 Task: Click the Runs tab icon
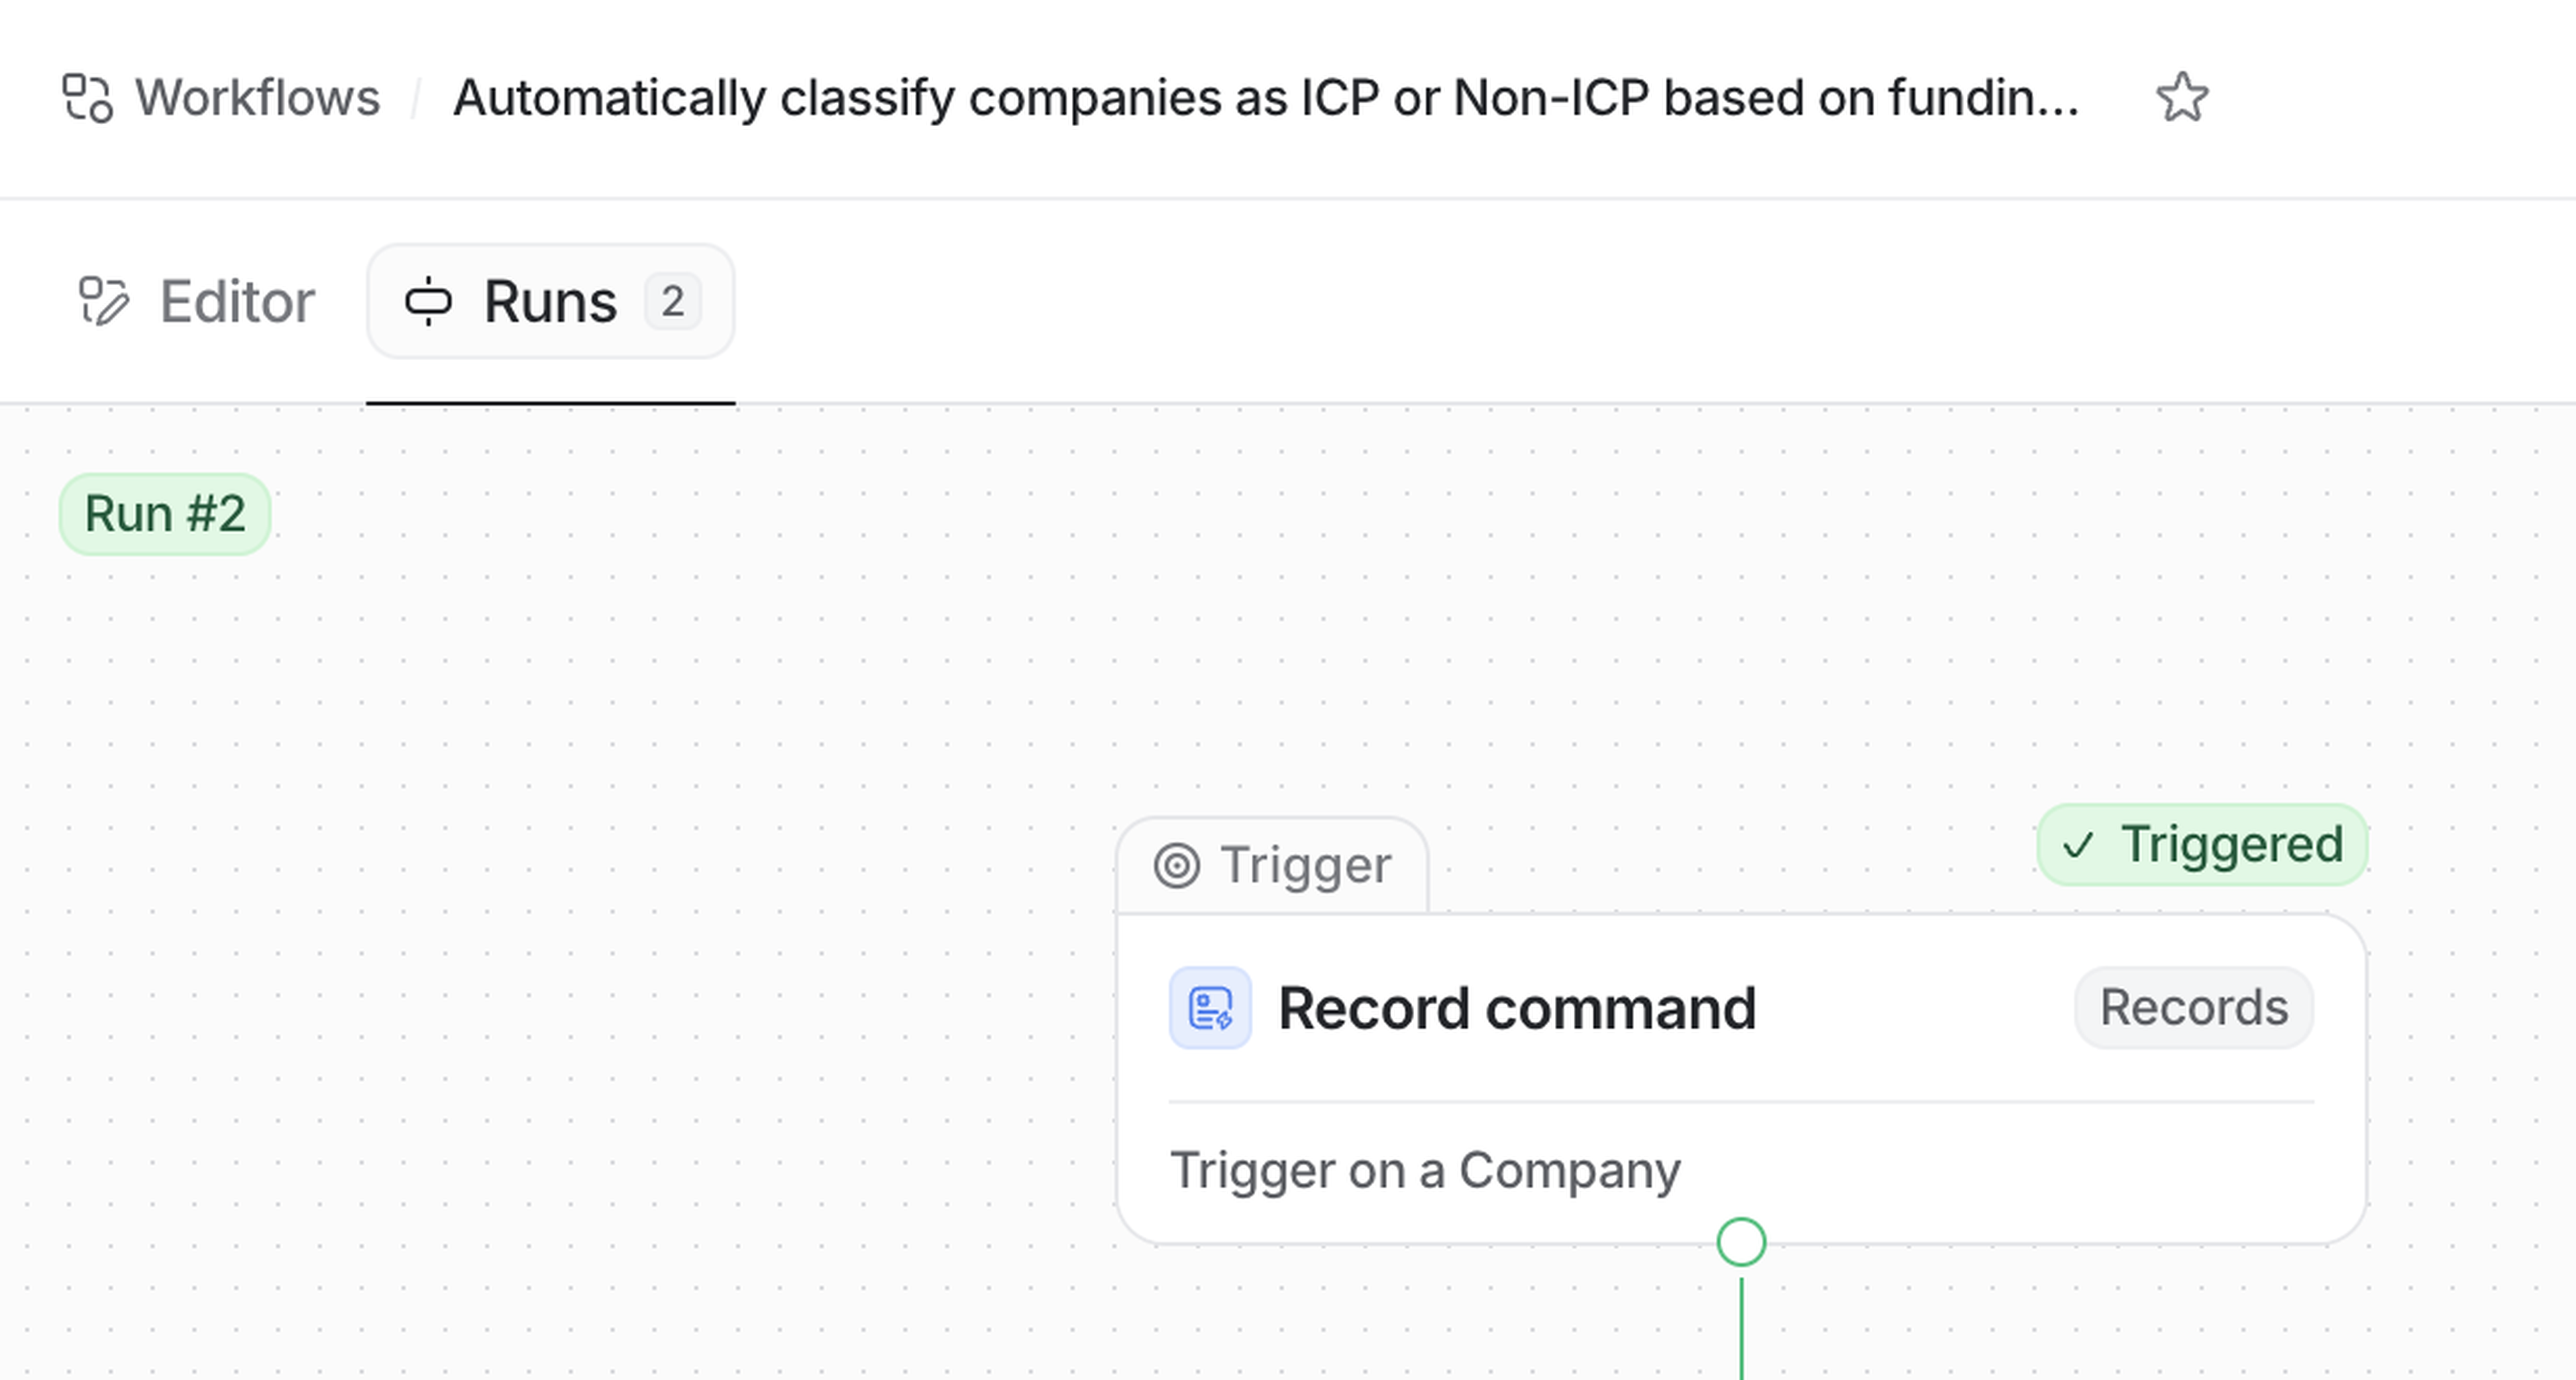click(428, 301)
